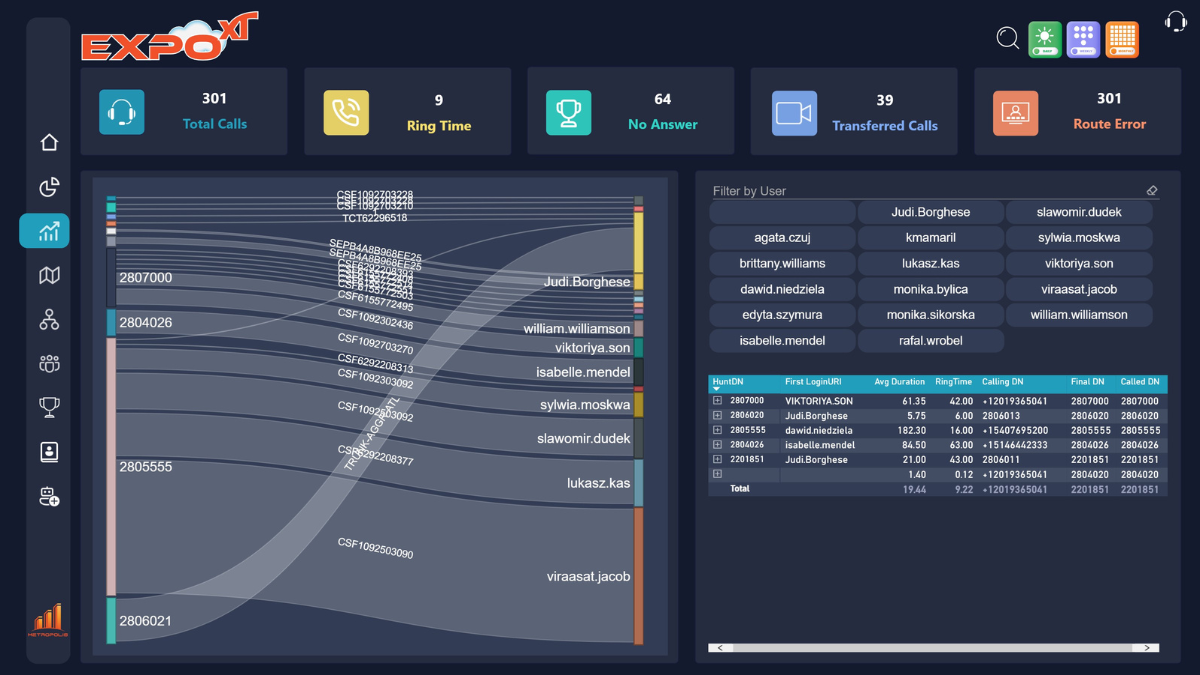Image resolution: width=1200 pixels, height=675 pixels.
Task: Sort table by Avg Duration column header
Action: tap(899, 382)
